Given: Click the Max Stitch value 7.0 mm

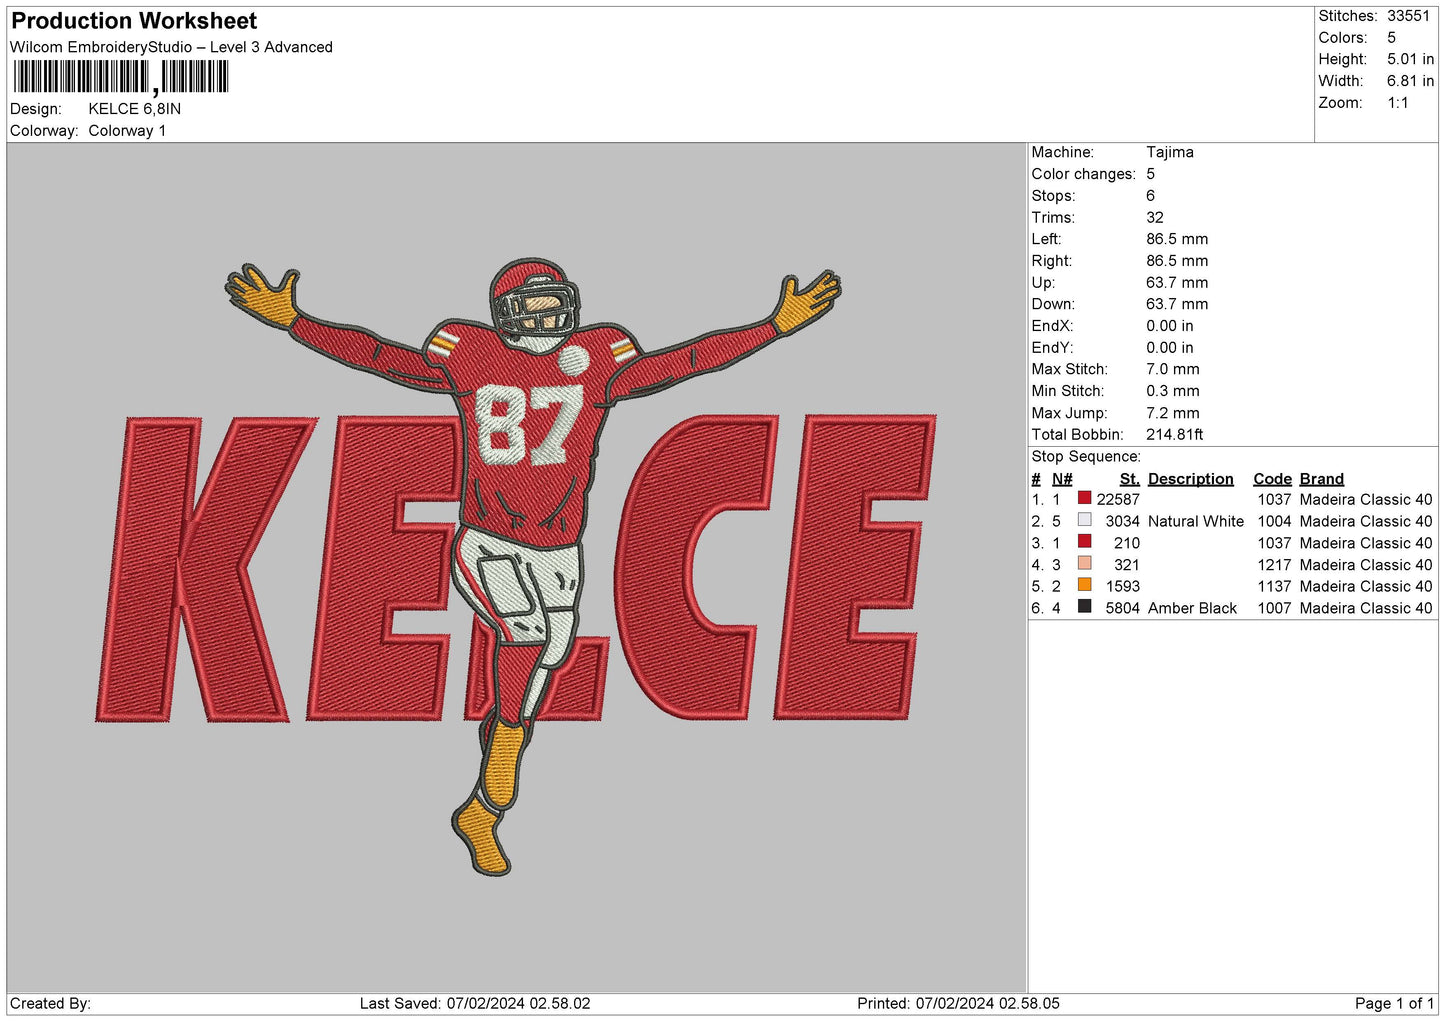Looking at the screenshot, I should tap(1173, 369).
